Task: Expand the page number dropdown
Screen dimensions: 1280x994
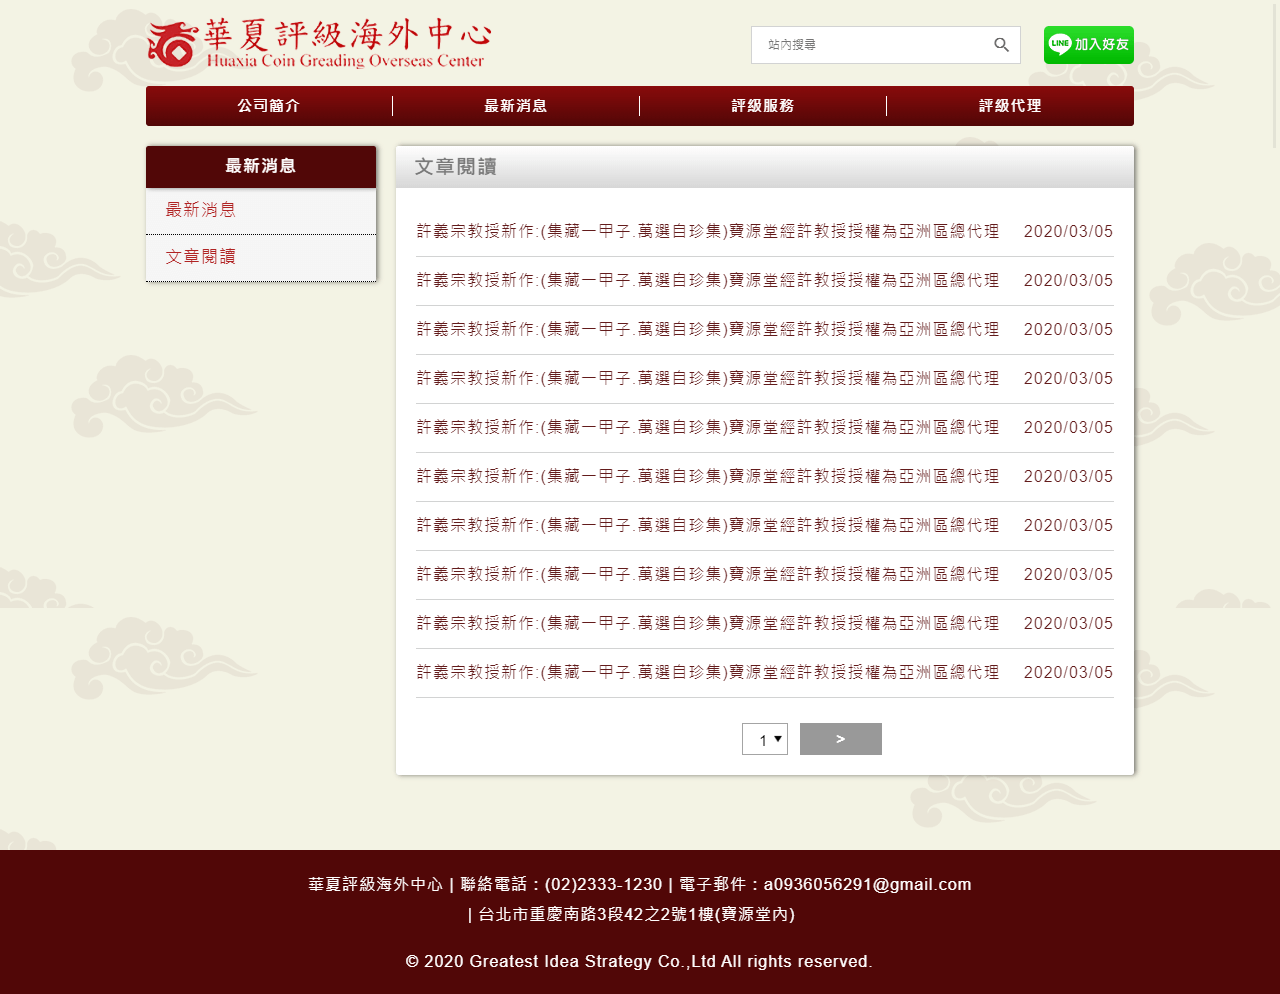Action: 765,739
